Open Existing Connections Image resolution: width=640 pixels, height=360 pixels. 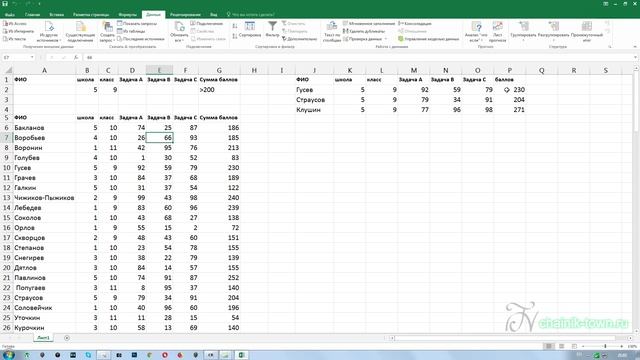click(x=80, y=32)
